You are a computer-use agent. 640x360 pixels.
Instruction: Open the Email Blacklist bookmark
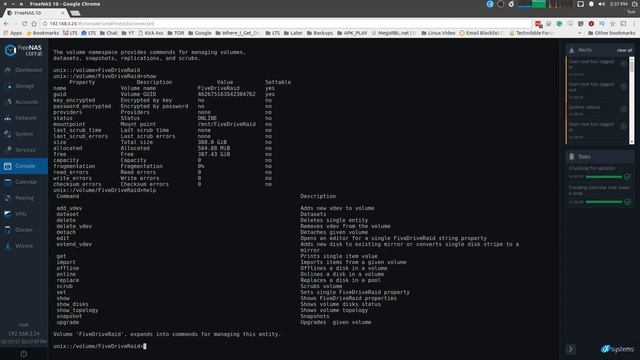pyautogui.click(x=482, y=33)
